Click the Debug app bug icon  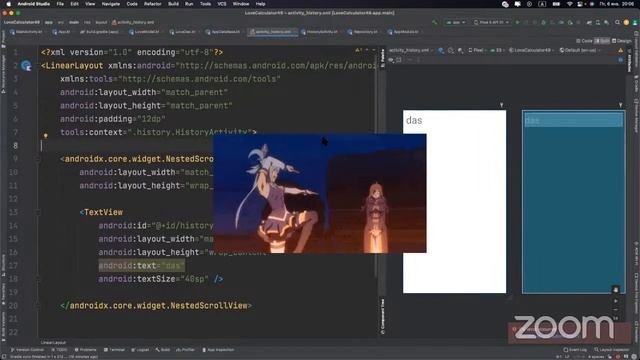[x=543, y=22]
